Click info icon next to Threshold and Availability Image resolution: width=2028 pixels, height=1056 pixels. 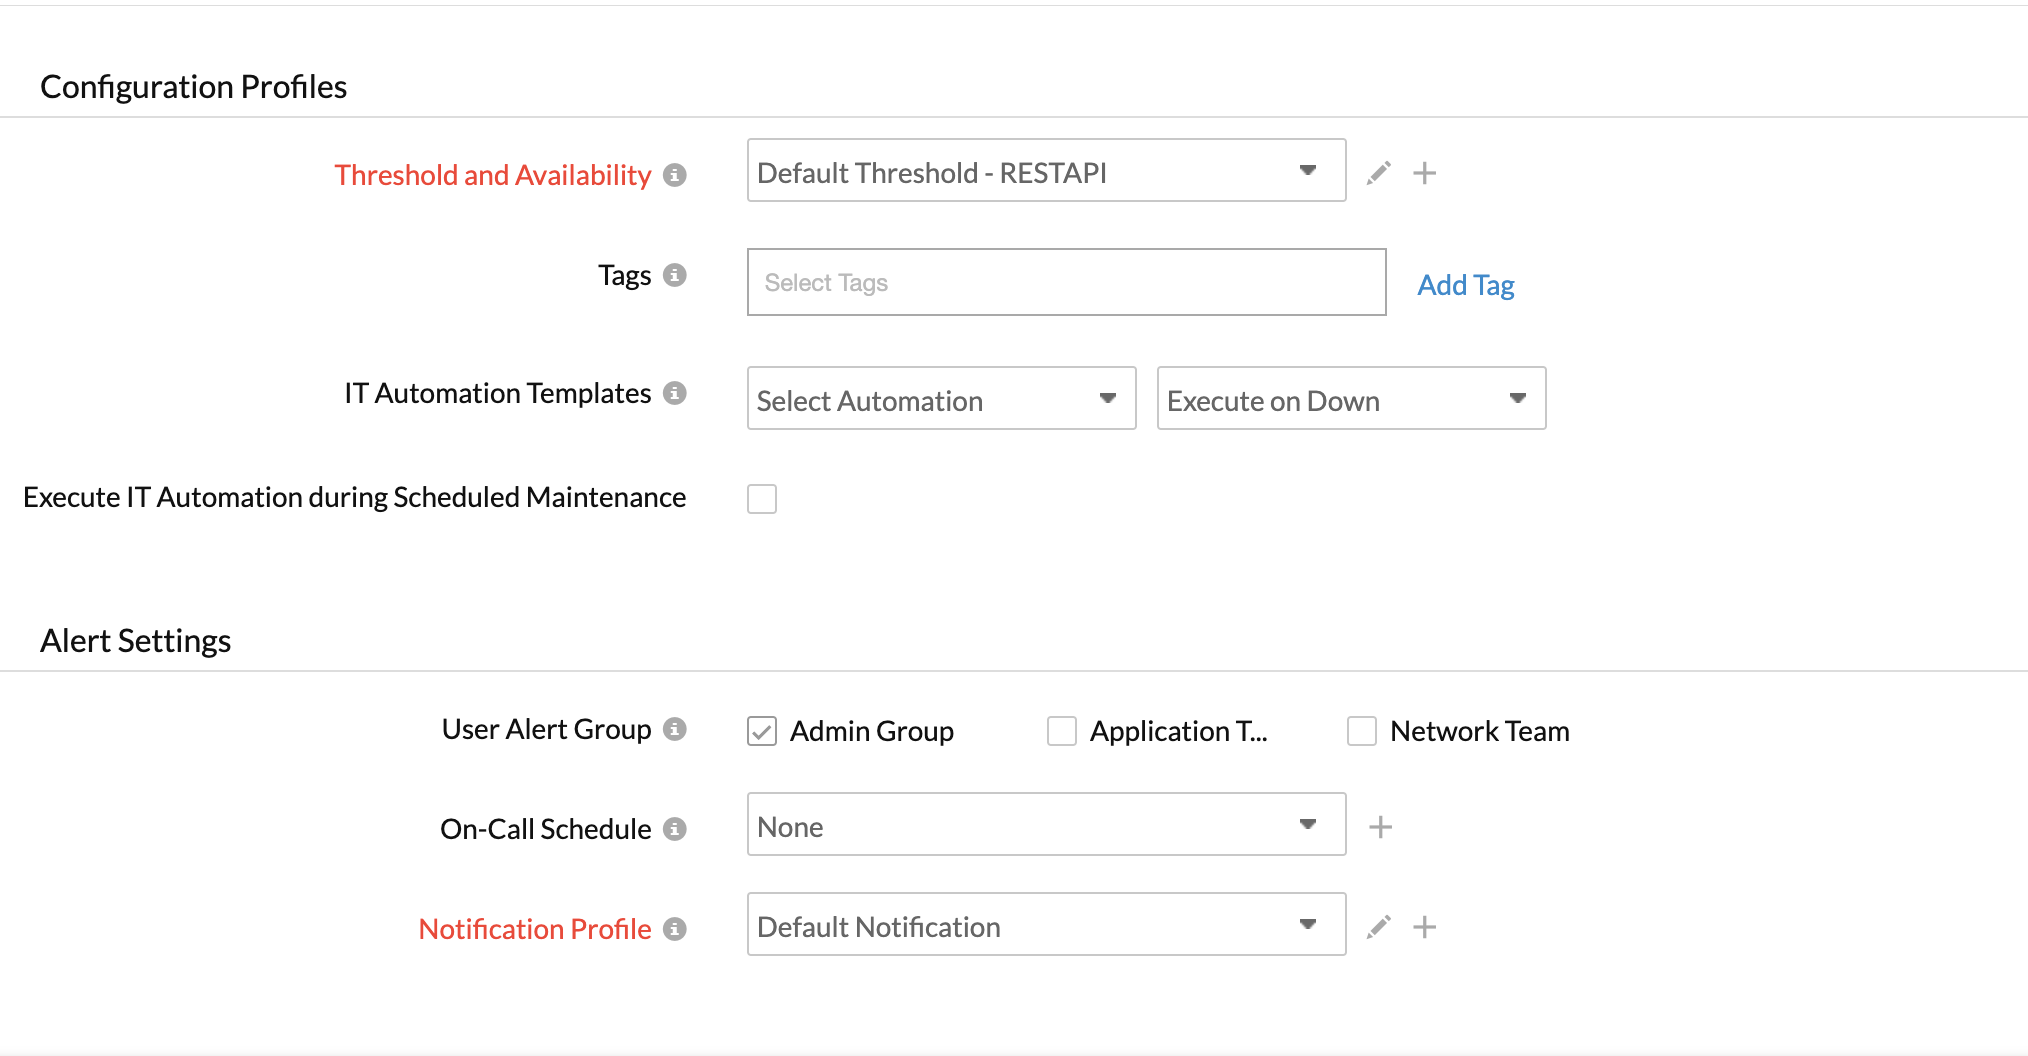(x=675, y=175)
